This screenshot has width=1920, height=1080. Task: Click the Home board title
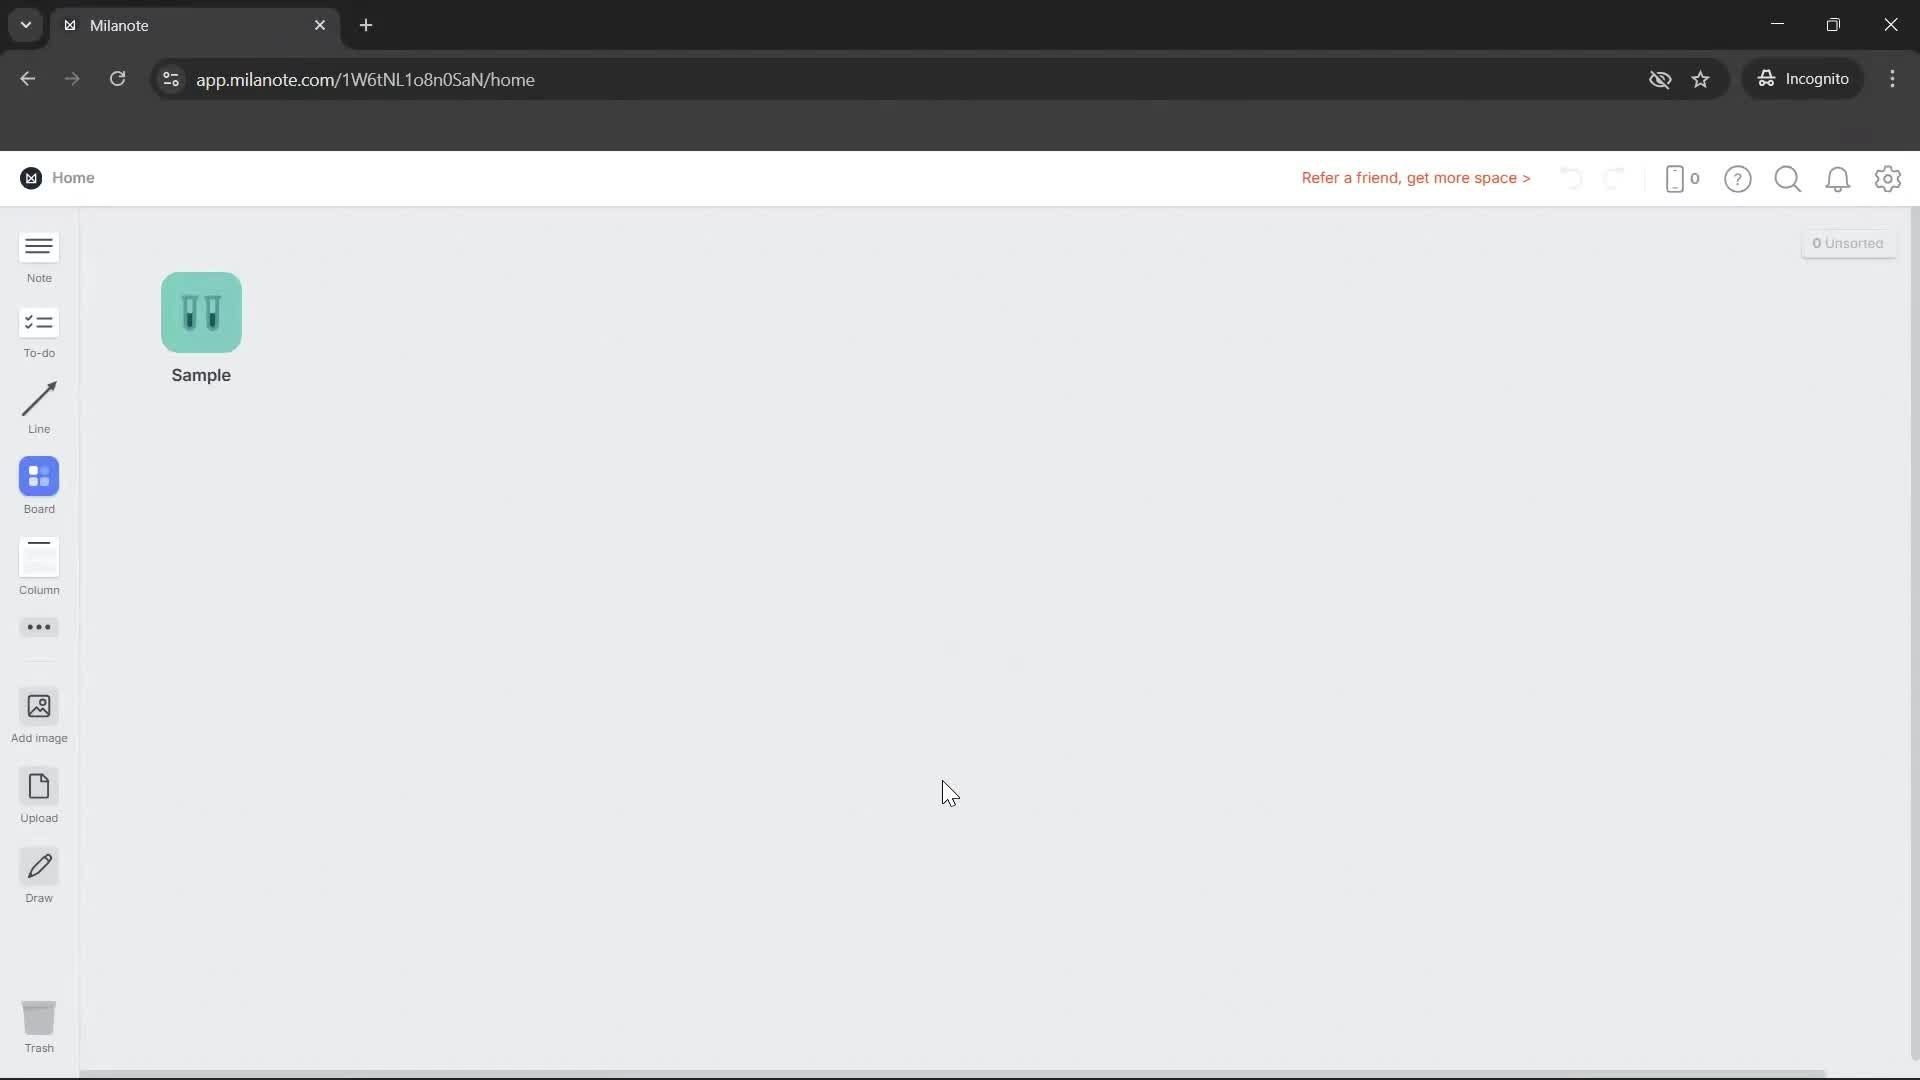[74, 178]
